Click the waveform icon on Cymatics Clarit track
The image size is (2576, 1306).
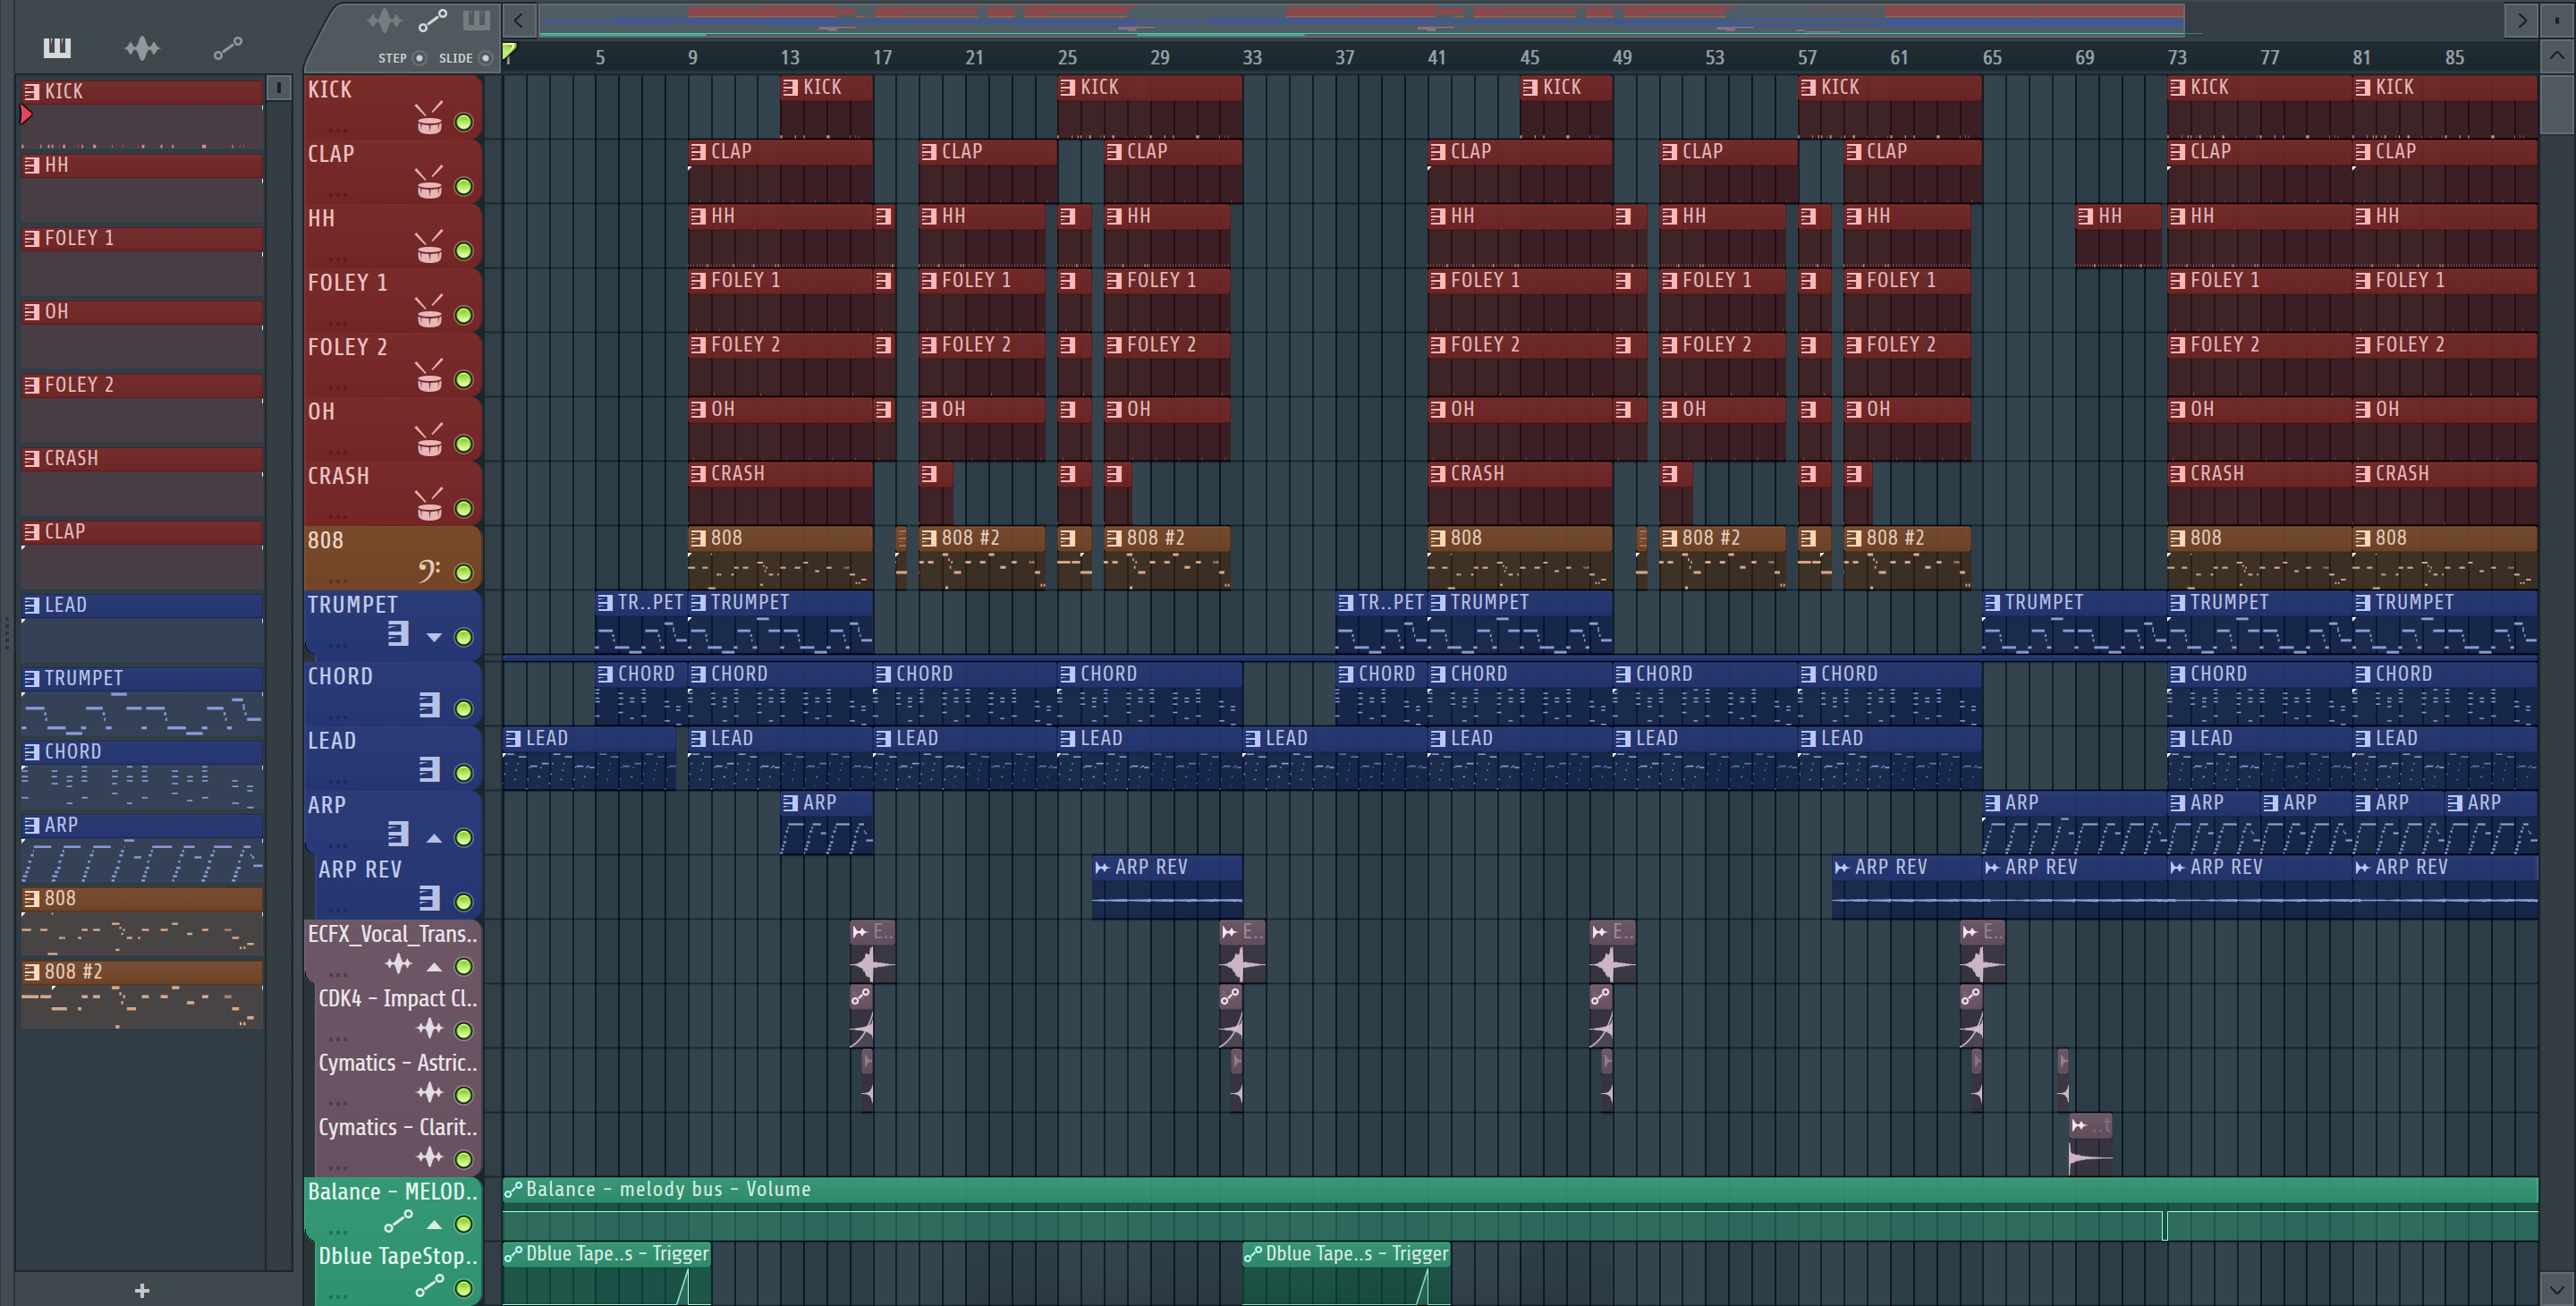[429, 1157]
